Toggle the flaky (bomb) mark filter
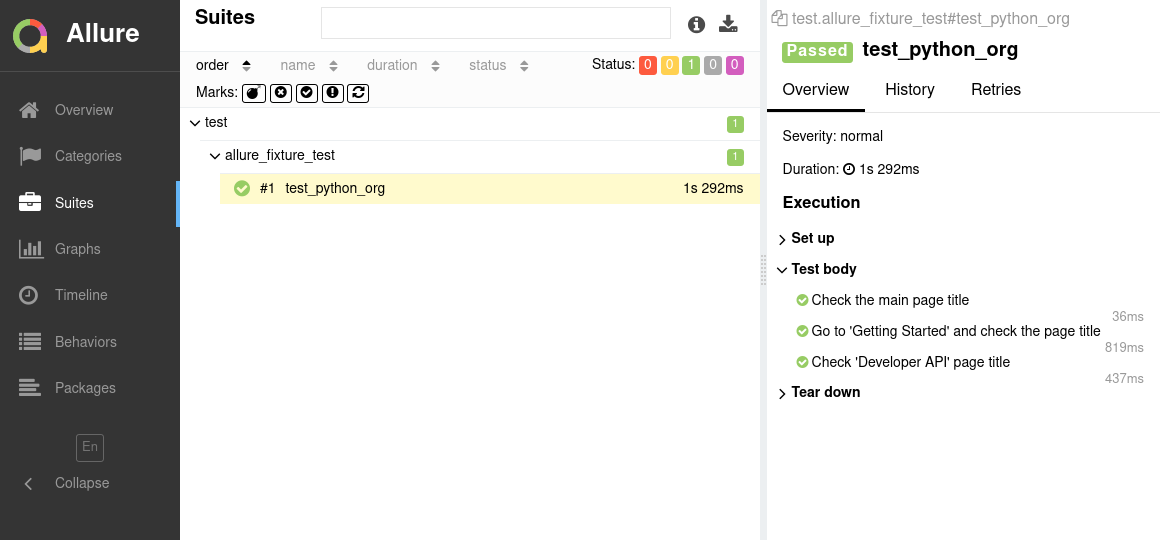 (254, 93)
